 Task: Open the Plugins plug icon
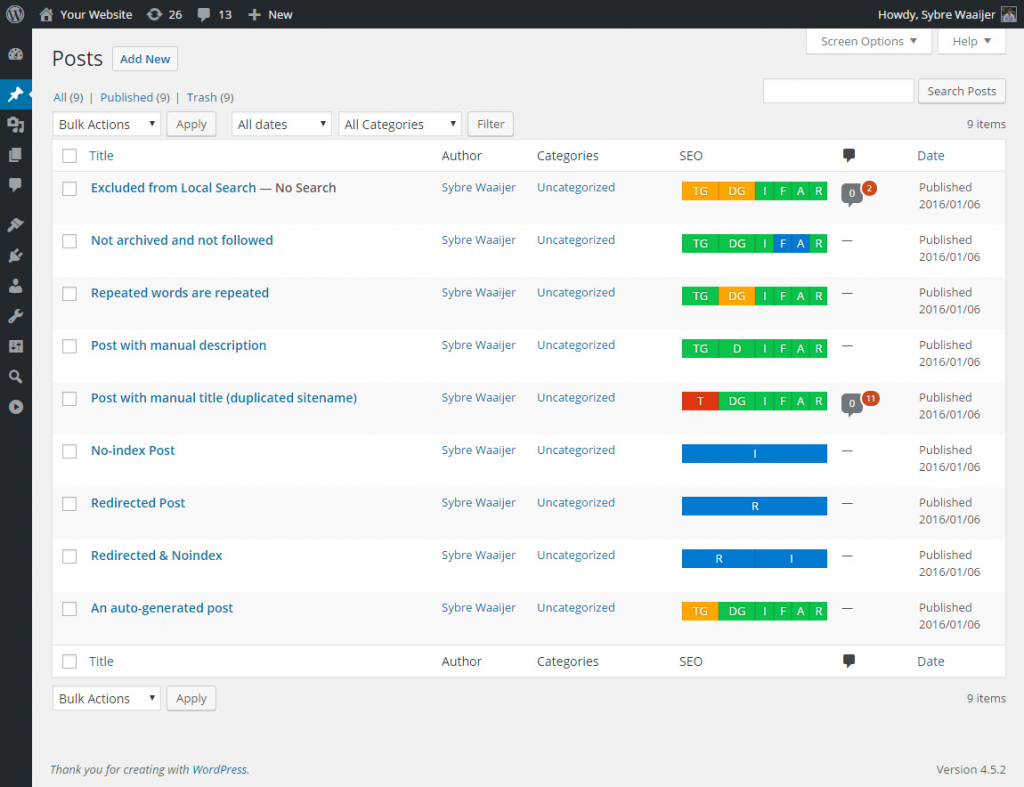coord(15,256)
